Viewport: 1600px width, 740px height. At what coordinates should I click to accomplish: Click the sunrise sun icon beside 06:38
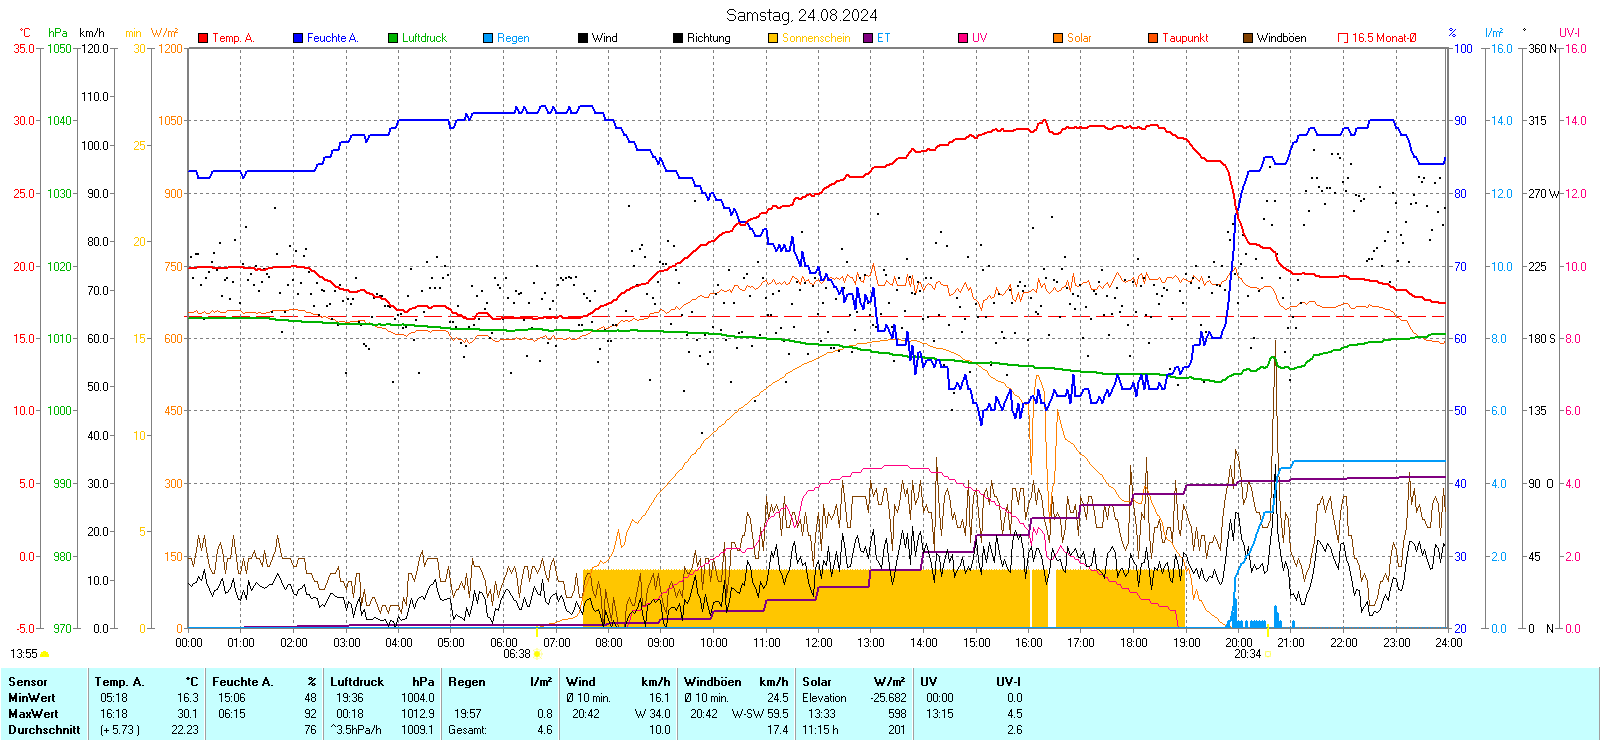pyautogui.click(x=538, y=654)
